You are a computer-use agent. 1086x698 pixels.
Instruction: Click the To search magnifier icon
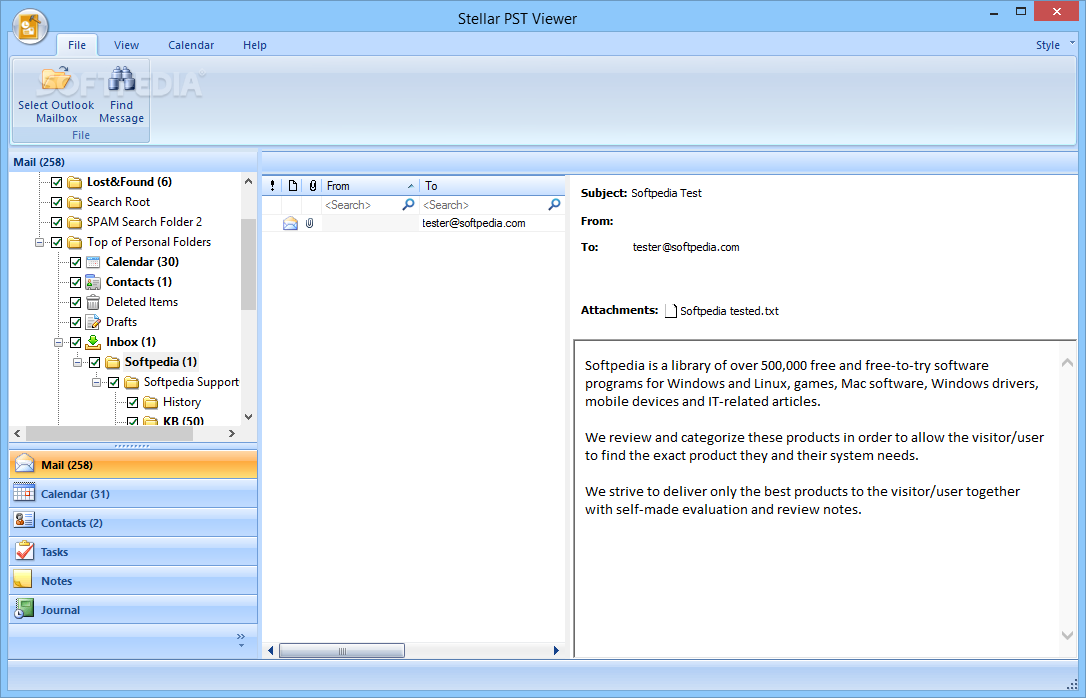554,204
